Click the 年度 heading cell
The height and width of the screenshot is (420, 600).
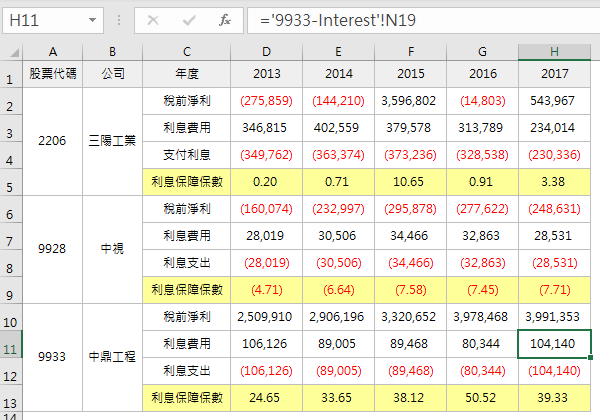point(187,74)
